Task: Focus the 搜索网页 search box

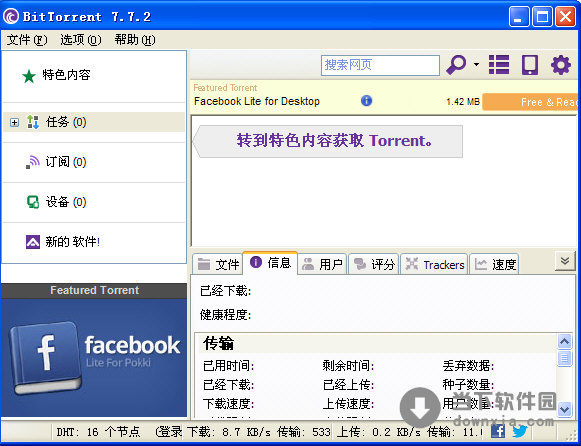Action: coord(380,65)
